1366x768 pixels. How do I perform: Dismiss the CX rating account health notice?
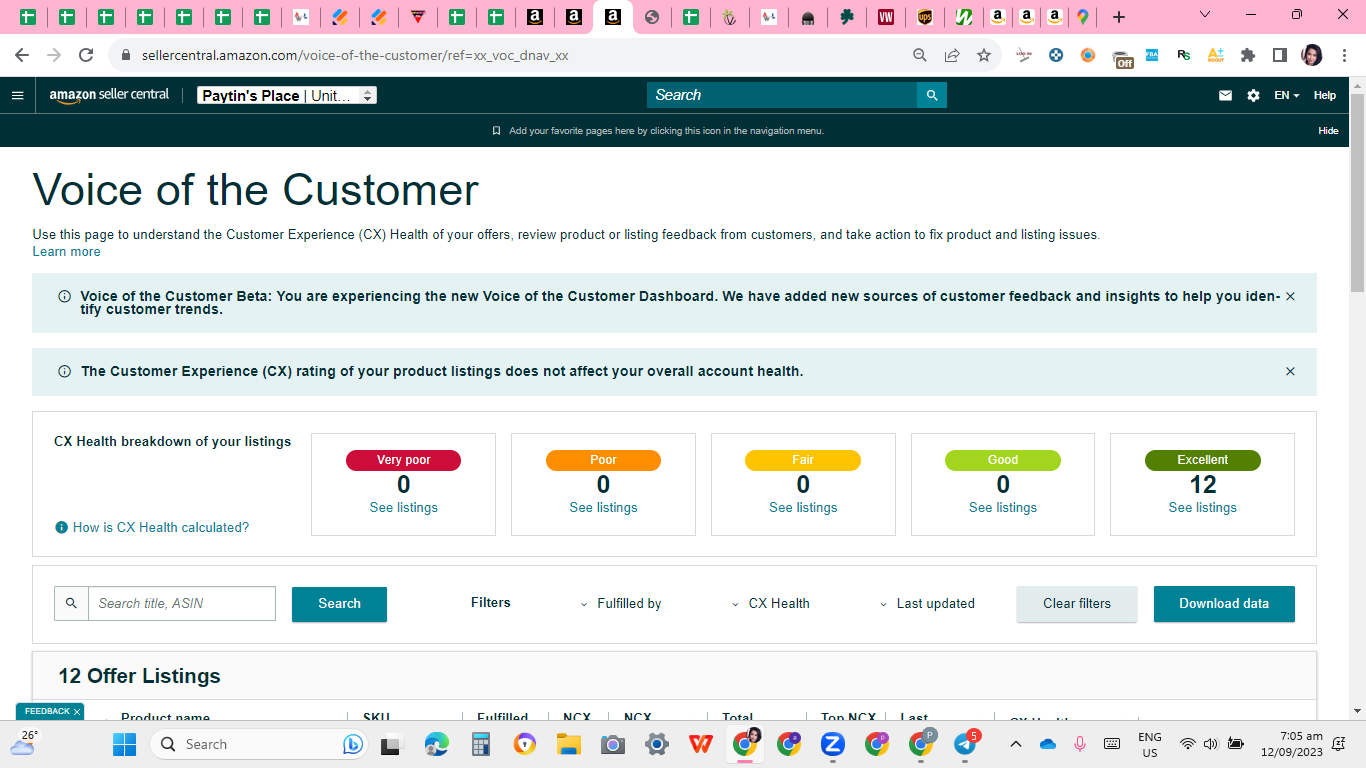point(1290,371)
